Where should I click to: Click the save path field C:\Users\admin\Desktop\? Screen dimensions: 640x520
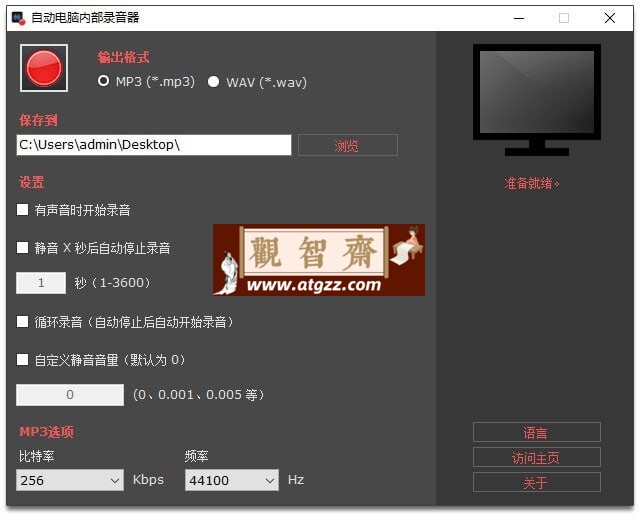pos(154,145)
